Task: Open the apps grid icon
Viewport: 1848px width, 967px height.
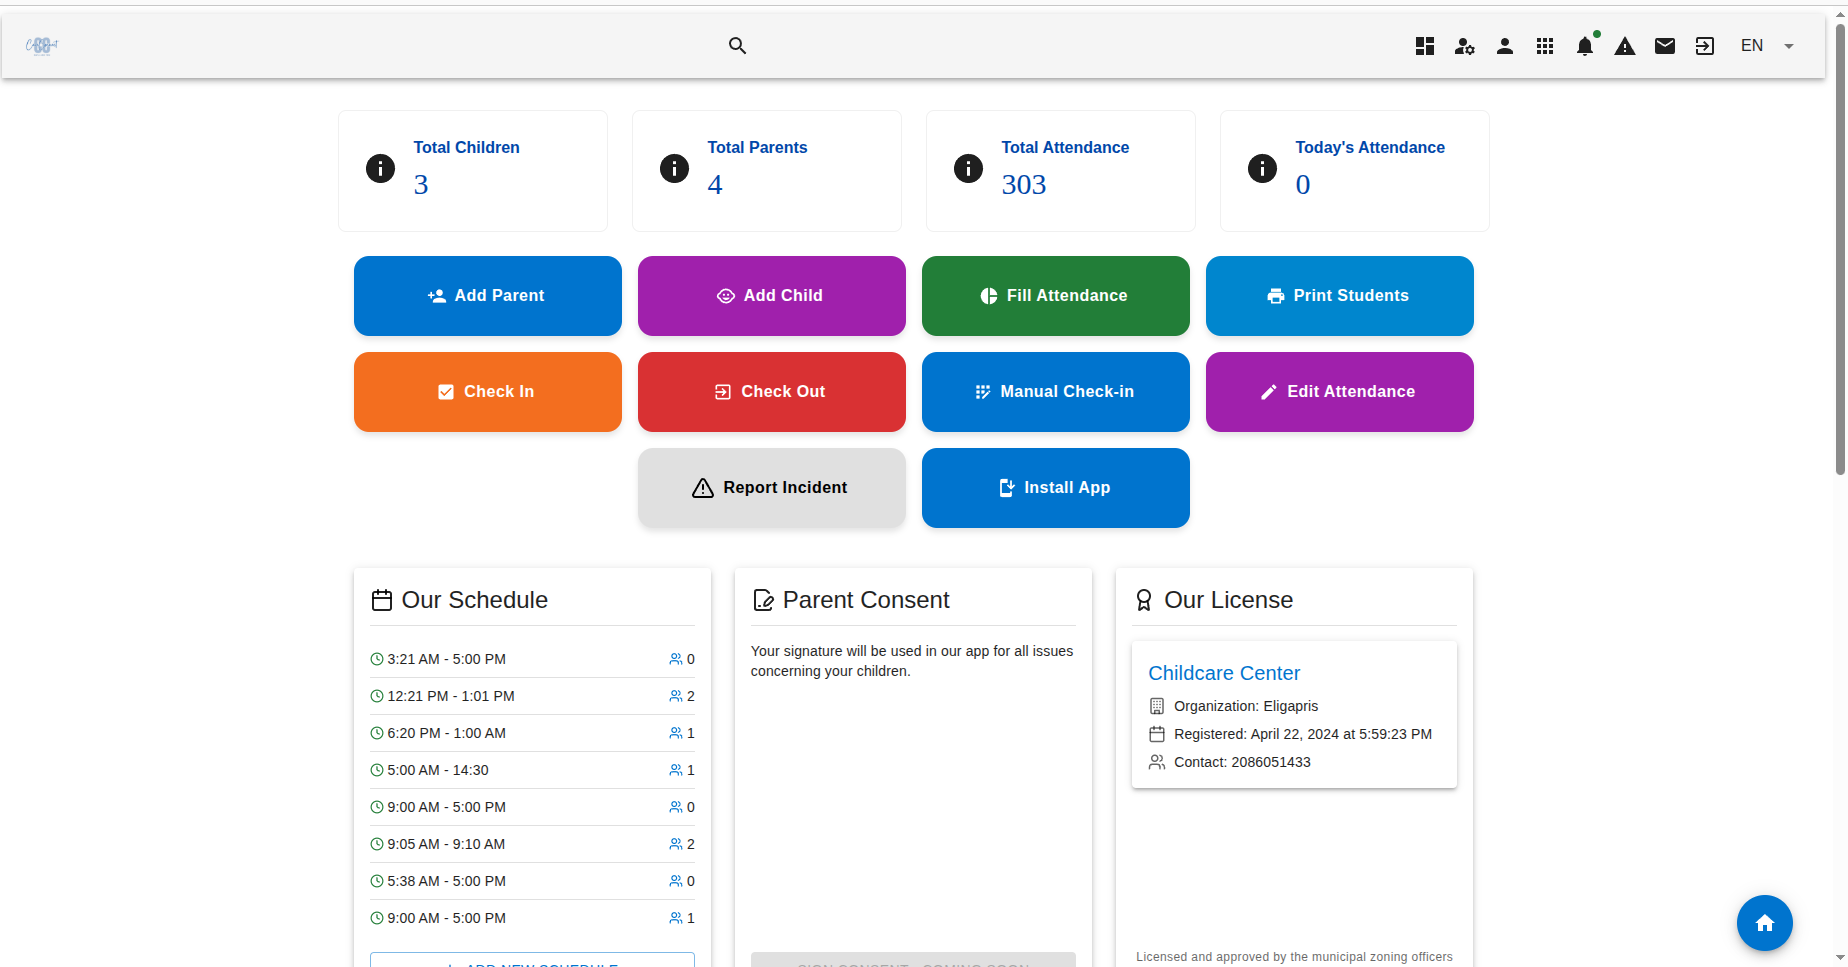Action: tap(1545, 46)
